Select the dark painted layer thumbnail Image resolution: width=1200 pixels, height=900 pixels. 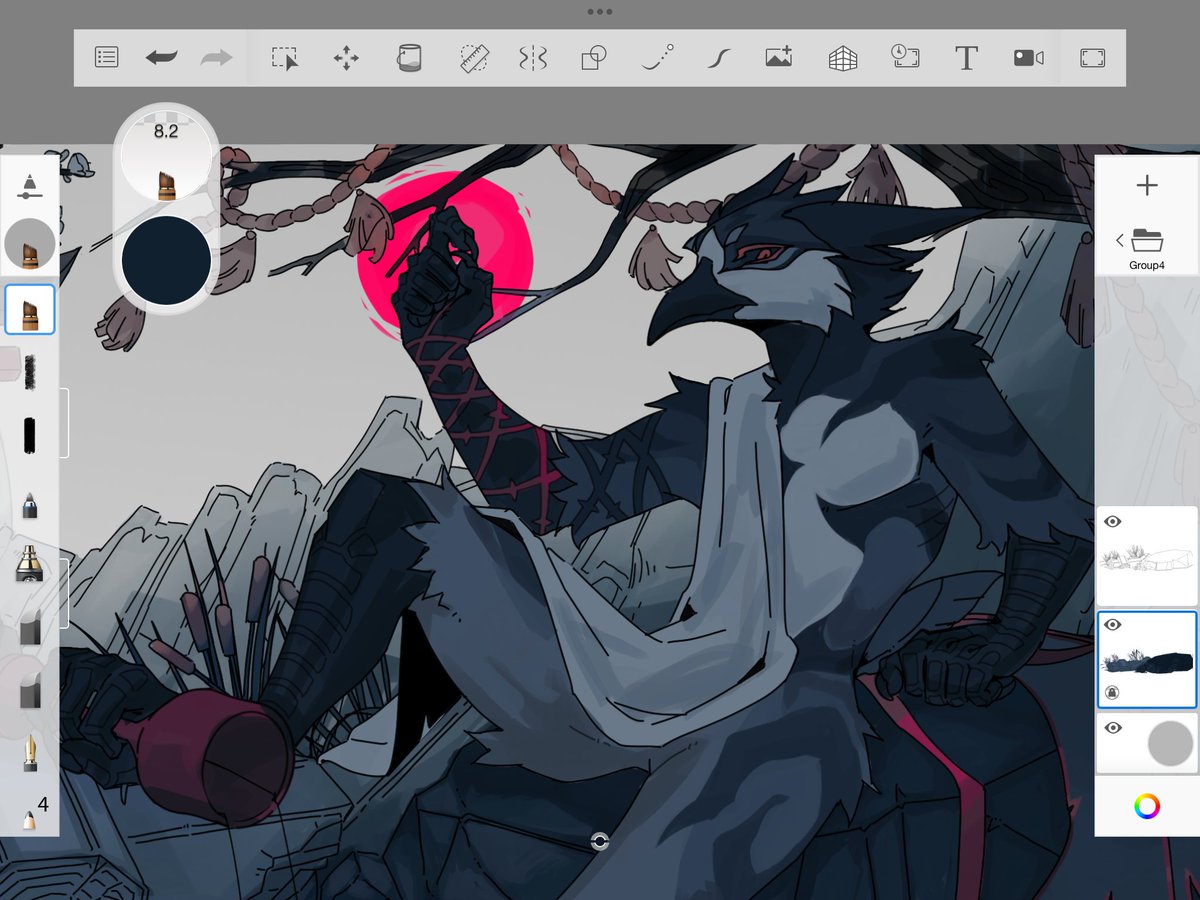[x=1147, y=660]
